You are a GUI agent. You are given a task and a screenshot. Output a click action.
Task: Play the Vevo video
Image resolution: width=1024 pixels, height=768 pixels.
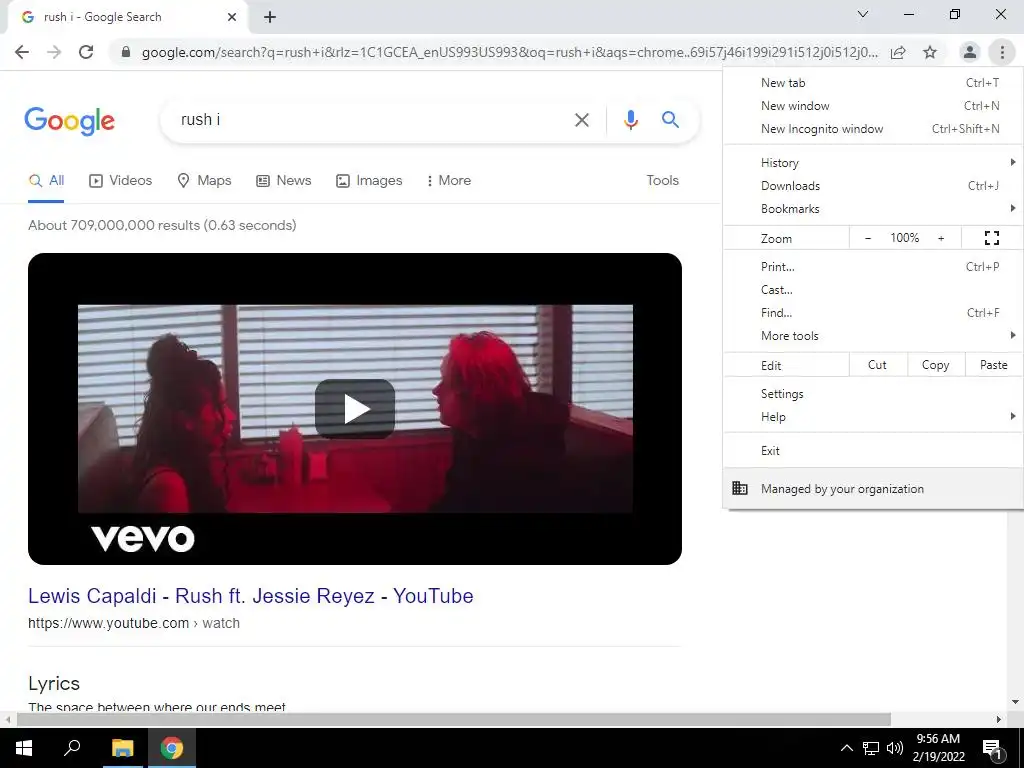(355, 409)
